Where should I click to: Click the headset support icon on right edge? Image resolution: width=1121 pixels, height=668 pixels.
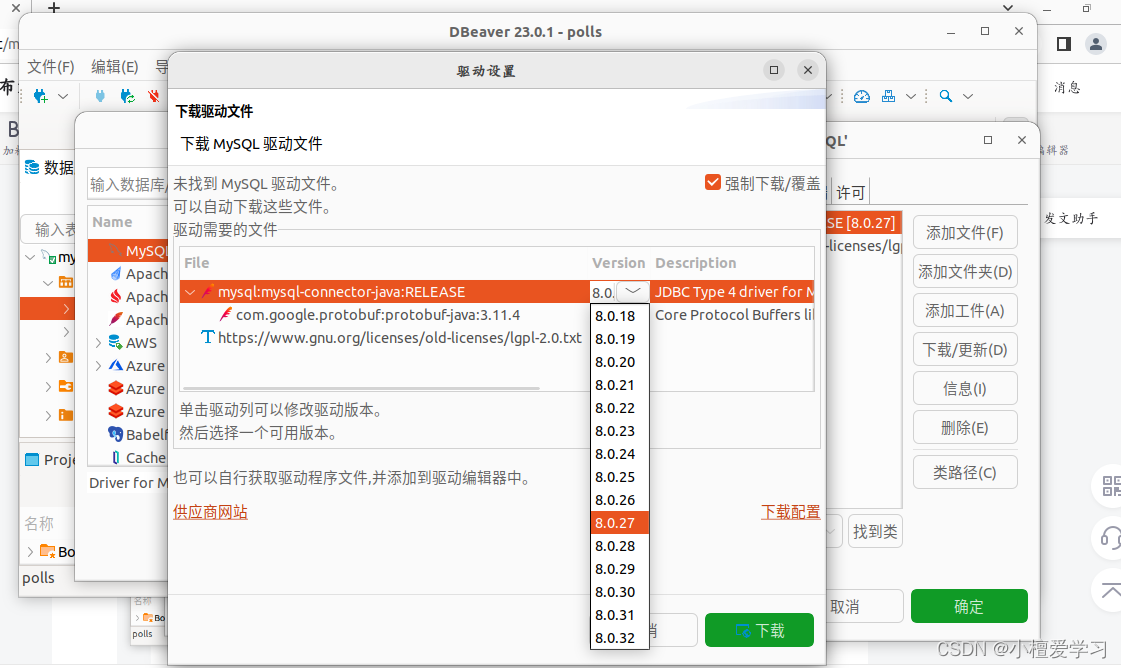pyautogui.click(x=1110, y=536)
